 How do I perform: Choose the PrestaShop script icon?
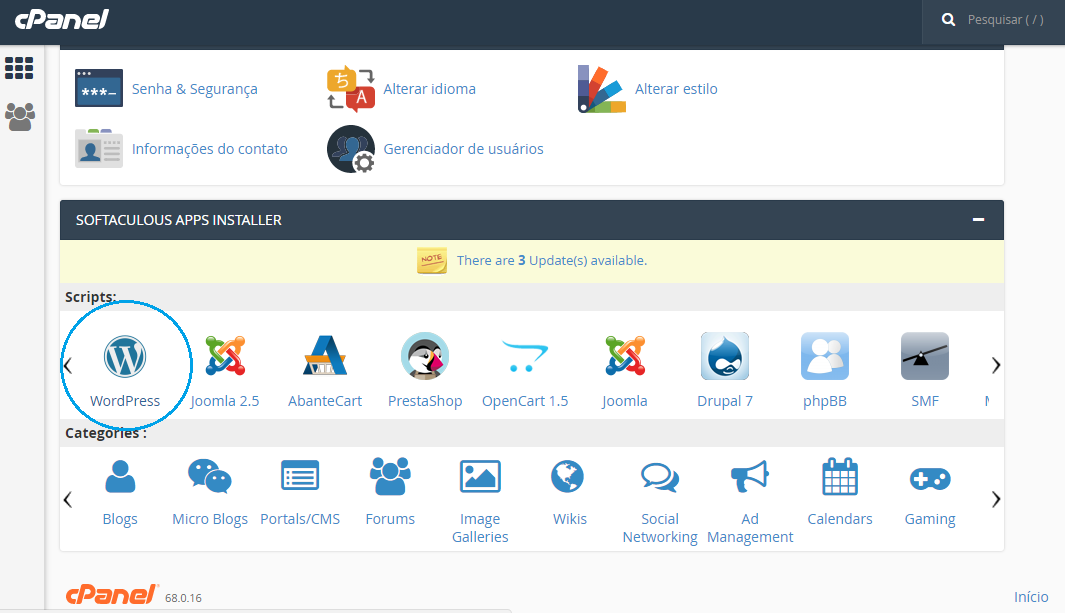click(x=425, y=356)
